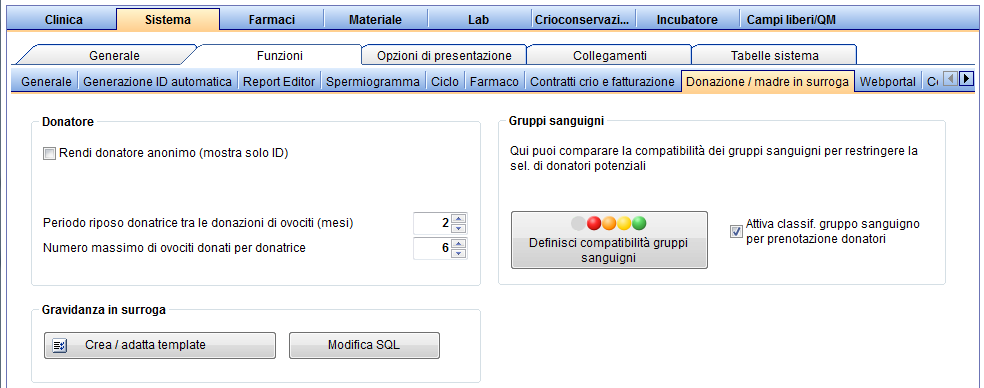Switch to the Crioconservazione main tab
The image size is (984, 388).
(x=582, y=19)
